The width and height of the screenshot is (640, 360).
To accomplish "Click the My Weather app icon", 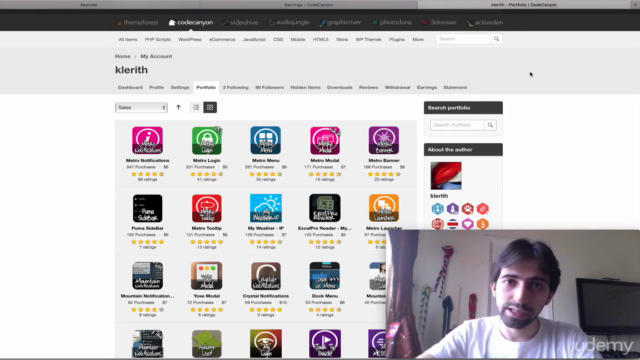I will (x=266, y=208).
